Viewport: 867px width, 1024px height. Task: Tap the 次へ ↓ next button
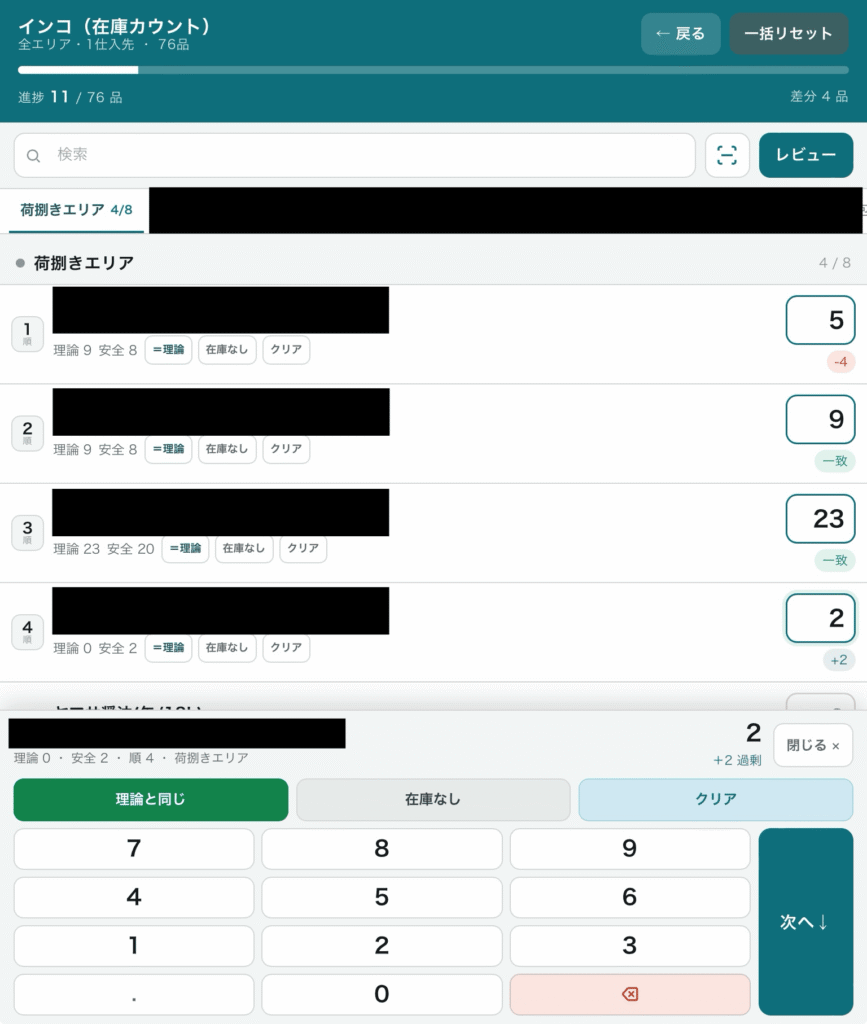pyautogui.click(x=806, y=921)
